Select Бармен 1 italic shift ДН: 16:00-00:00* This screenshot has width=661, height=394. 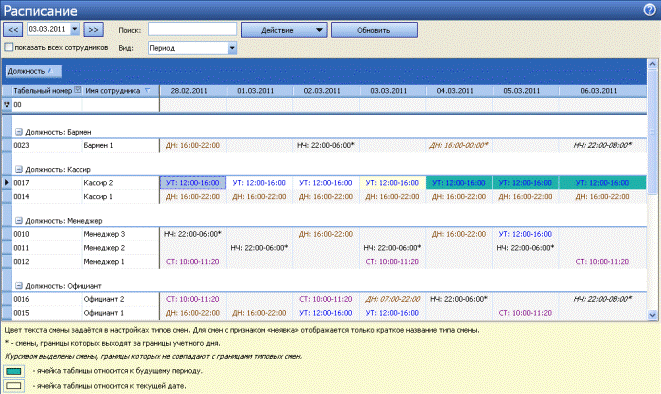coord(459,145)
